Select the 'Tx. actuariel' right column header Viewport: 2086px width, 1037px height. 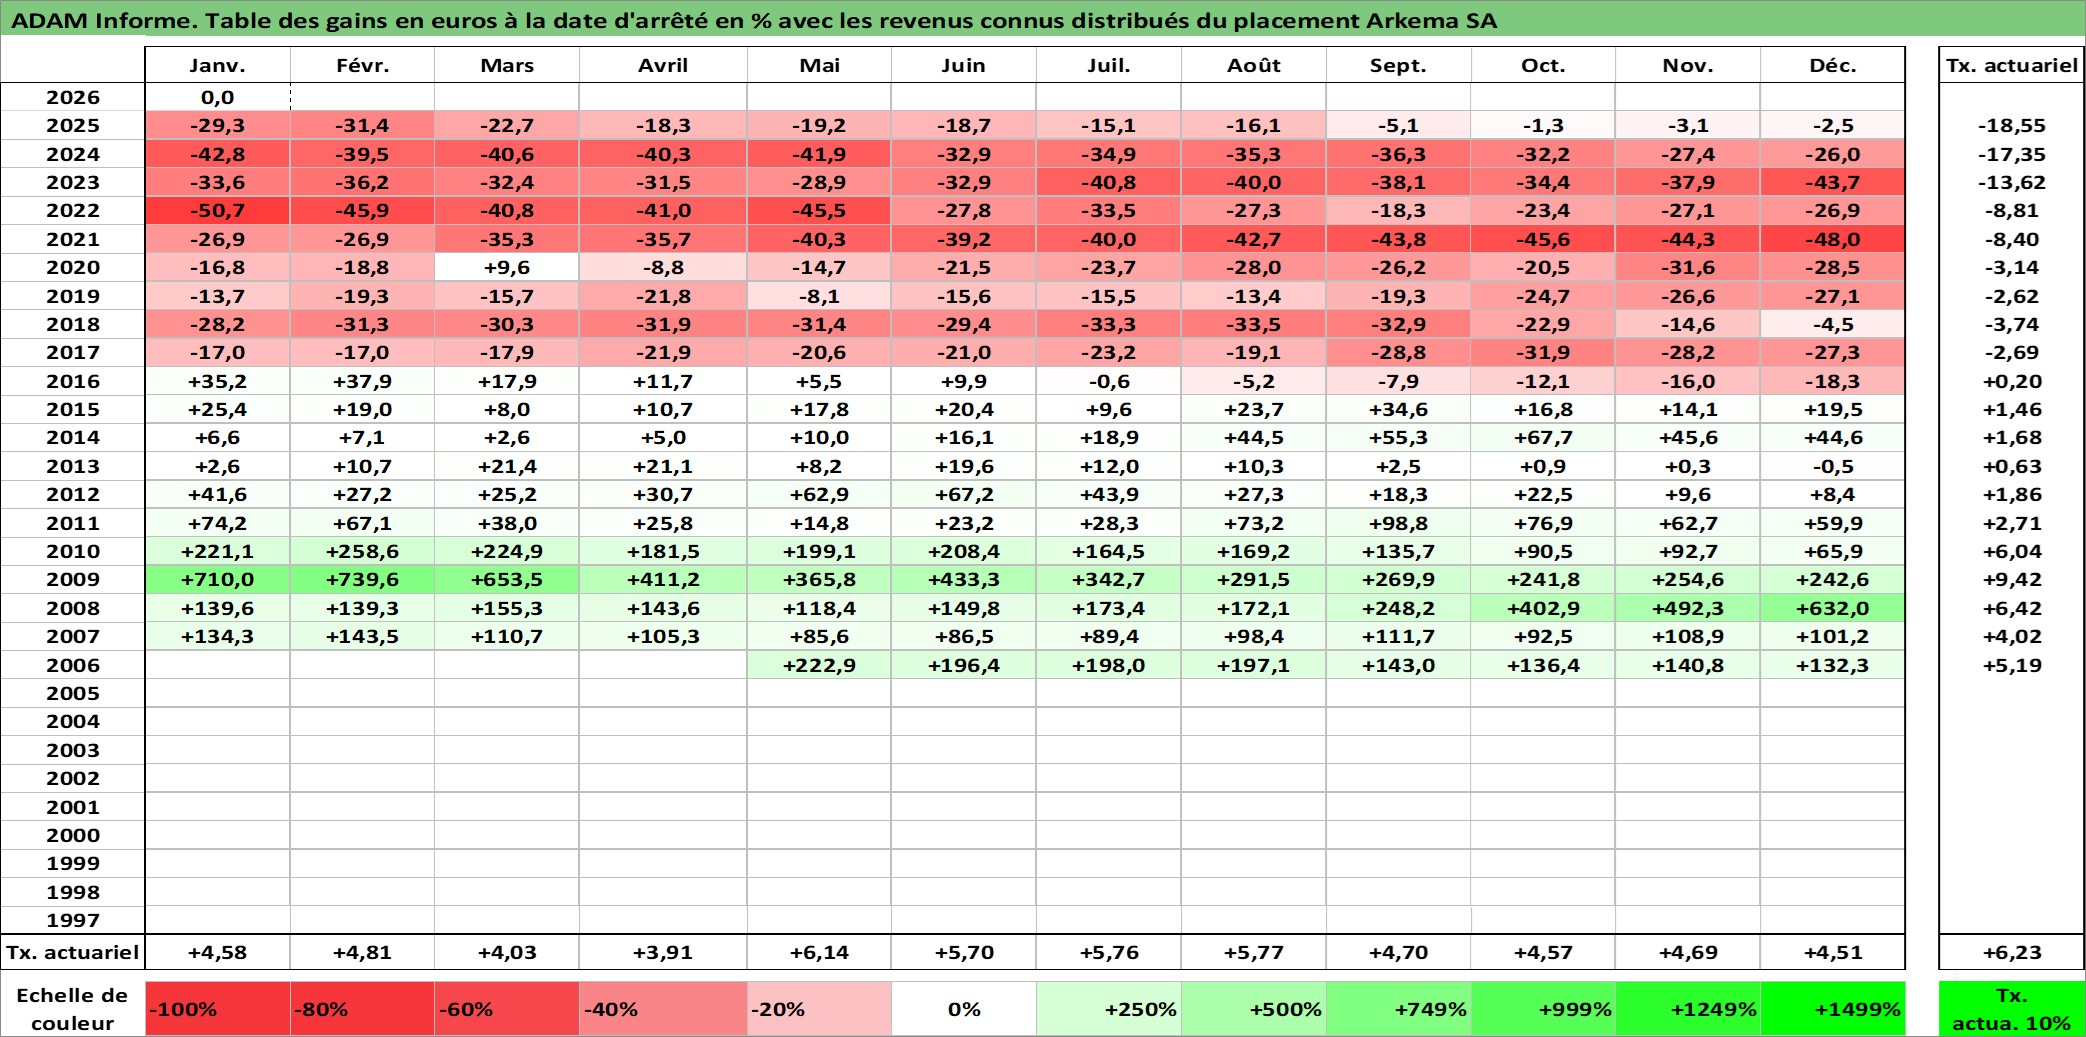(x=2012, y=65)
